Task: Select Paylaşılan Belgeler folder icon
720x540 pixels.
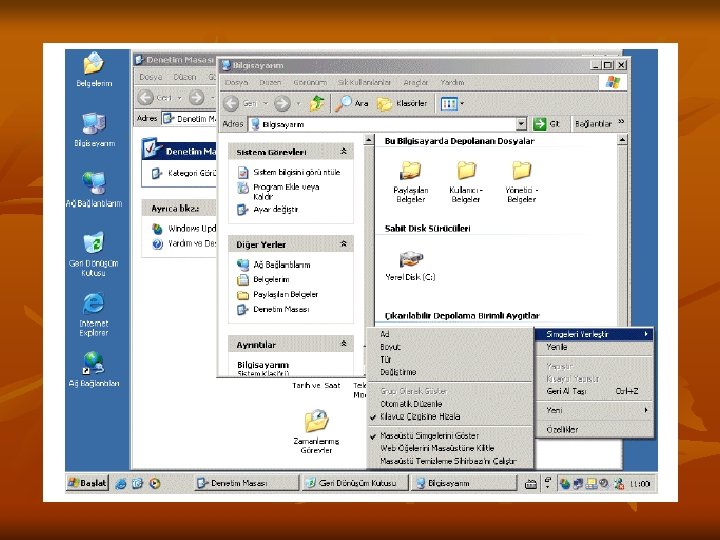Action: click(411, 182)
